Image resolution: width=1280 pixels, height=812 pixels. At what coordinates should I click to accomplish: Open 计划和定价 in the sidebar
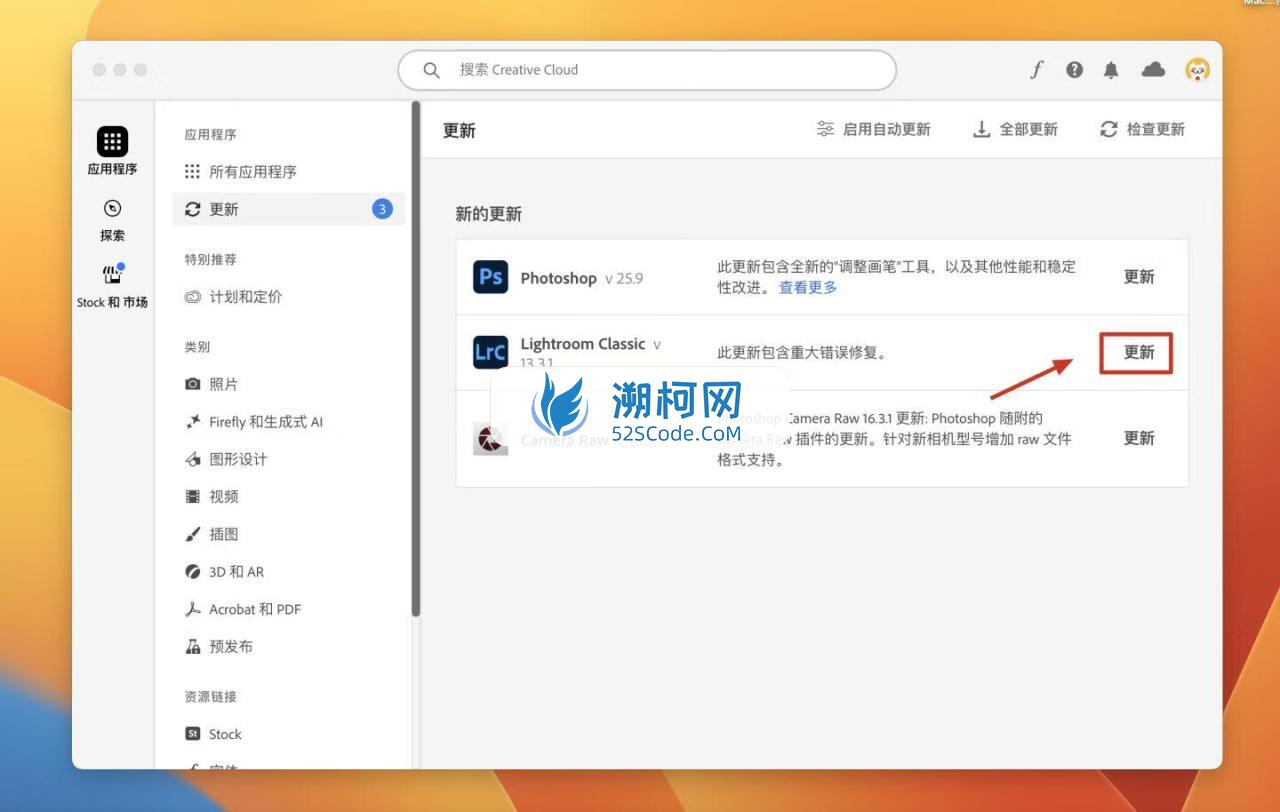coord(288,297)
